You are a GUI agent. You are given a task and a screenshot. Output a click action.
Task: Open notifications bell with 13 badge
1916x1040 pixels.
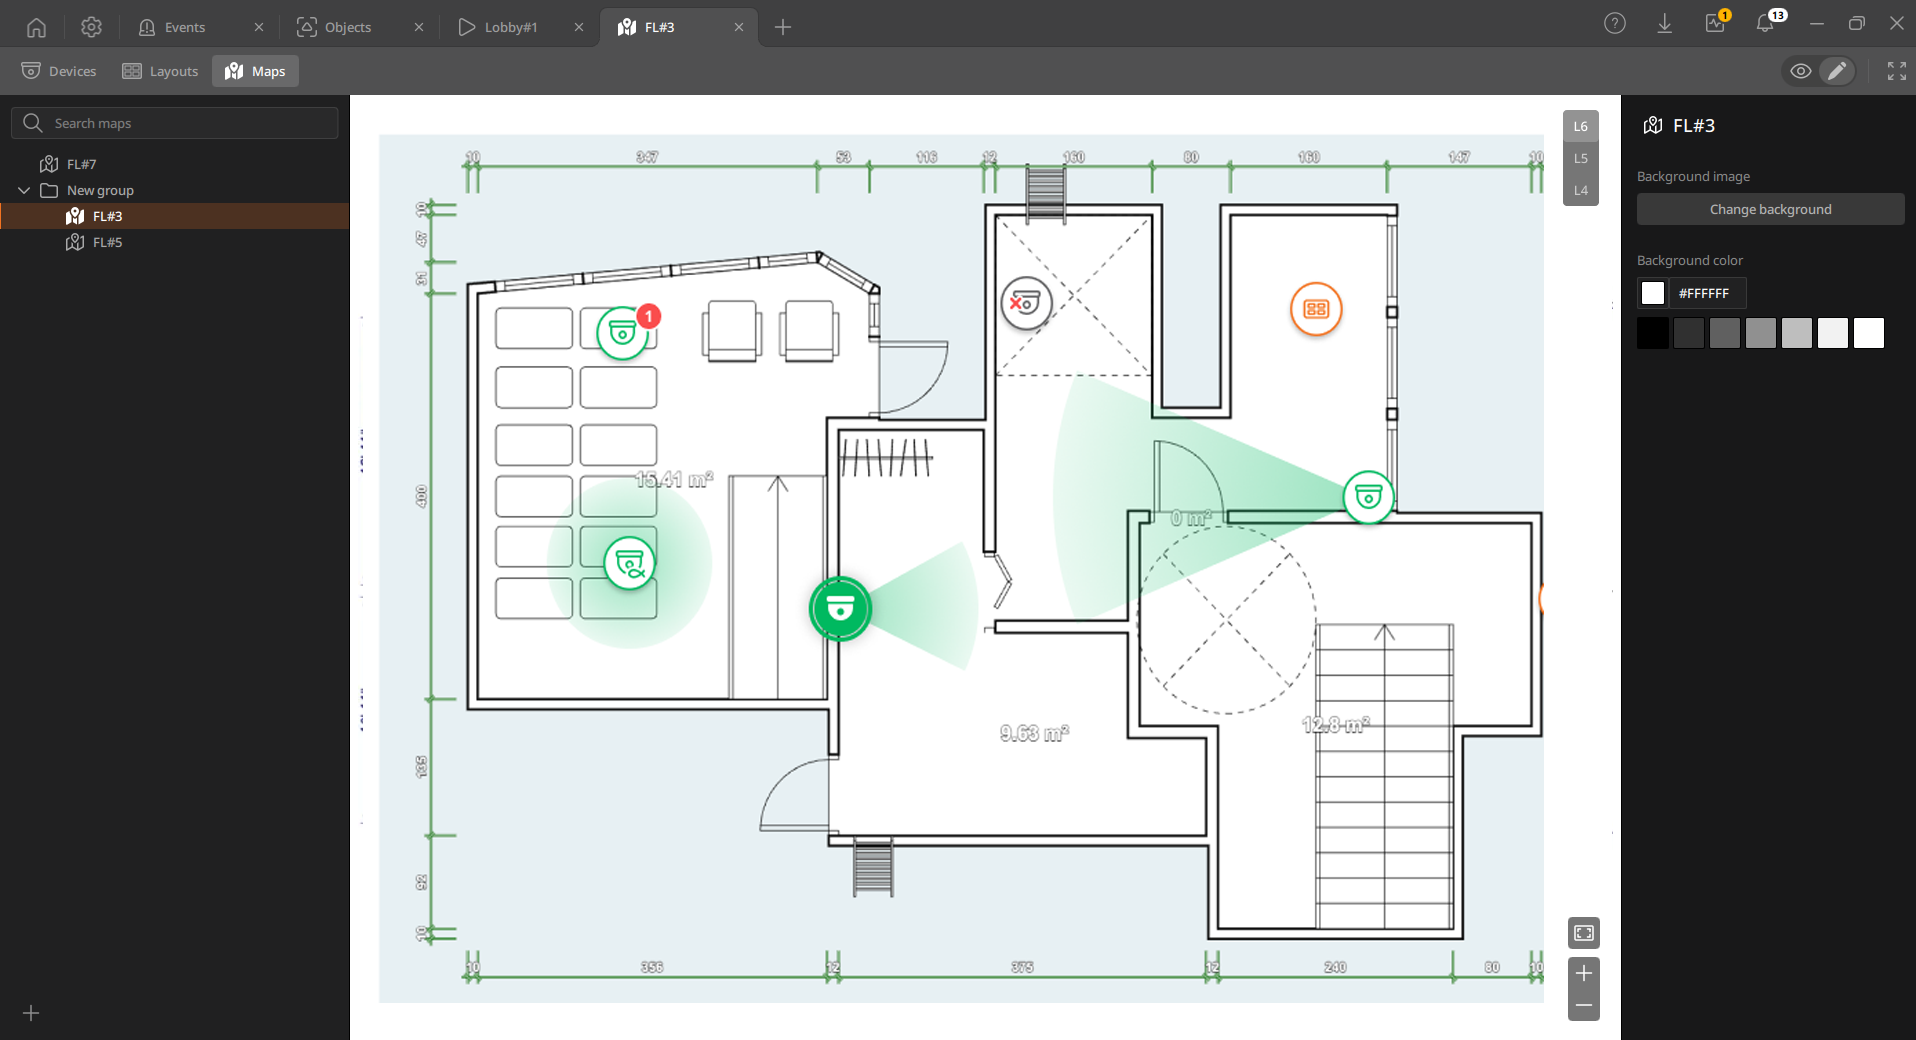pyautogui.click(x=1766, y=23)
